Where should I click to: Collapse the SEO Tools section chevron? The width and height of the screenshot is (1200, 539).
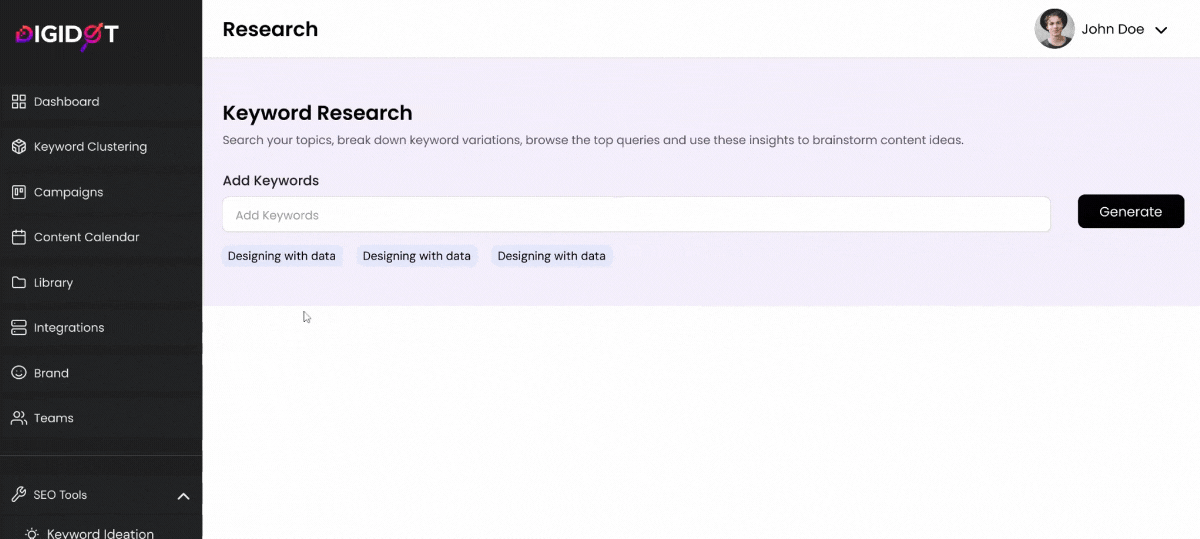click(x=183, y=496)
